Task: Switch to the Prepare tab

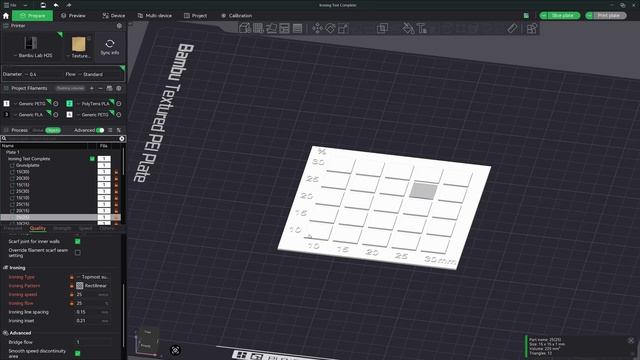Action: pos(32,16)
